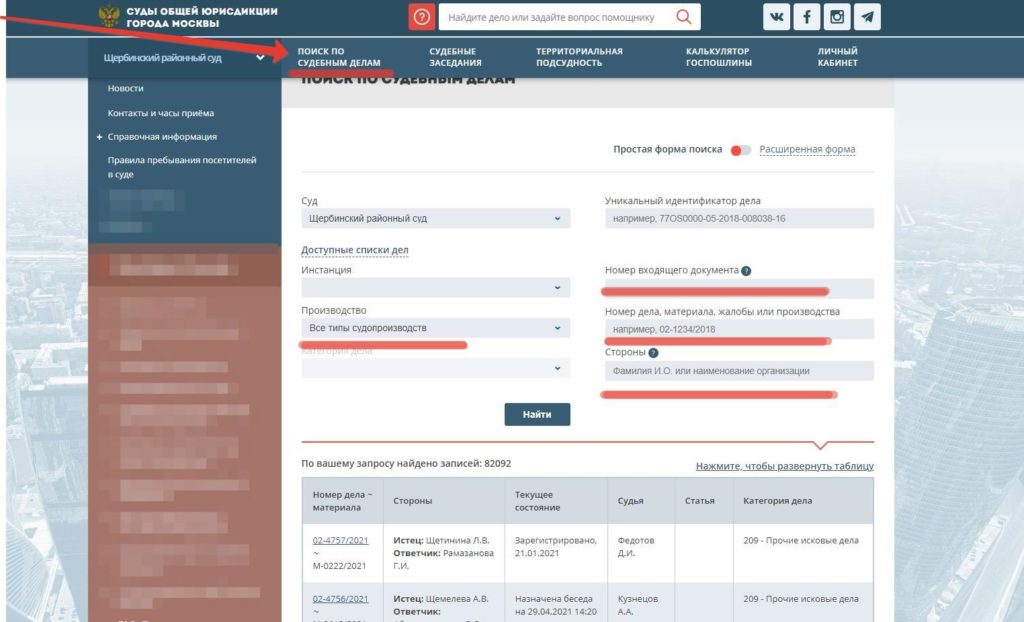Click the Найти button
This screenshot has height=622, width=1024.
pos(537,414)
